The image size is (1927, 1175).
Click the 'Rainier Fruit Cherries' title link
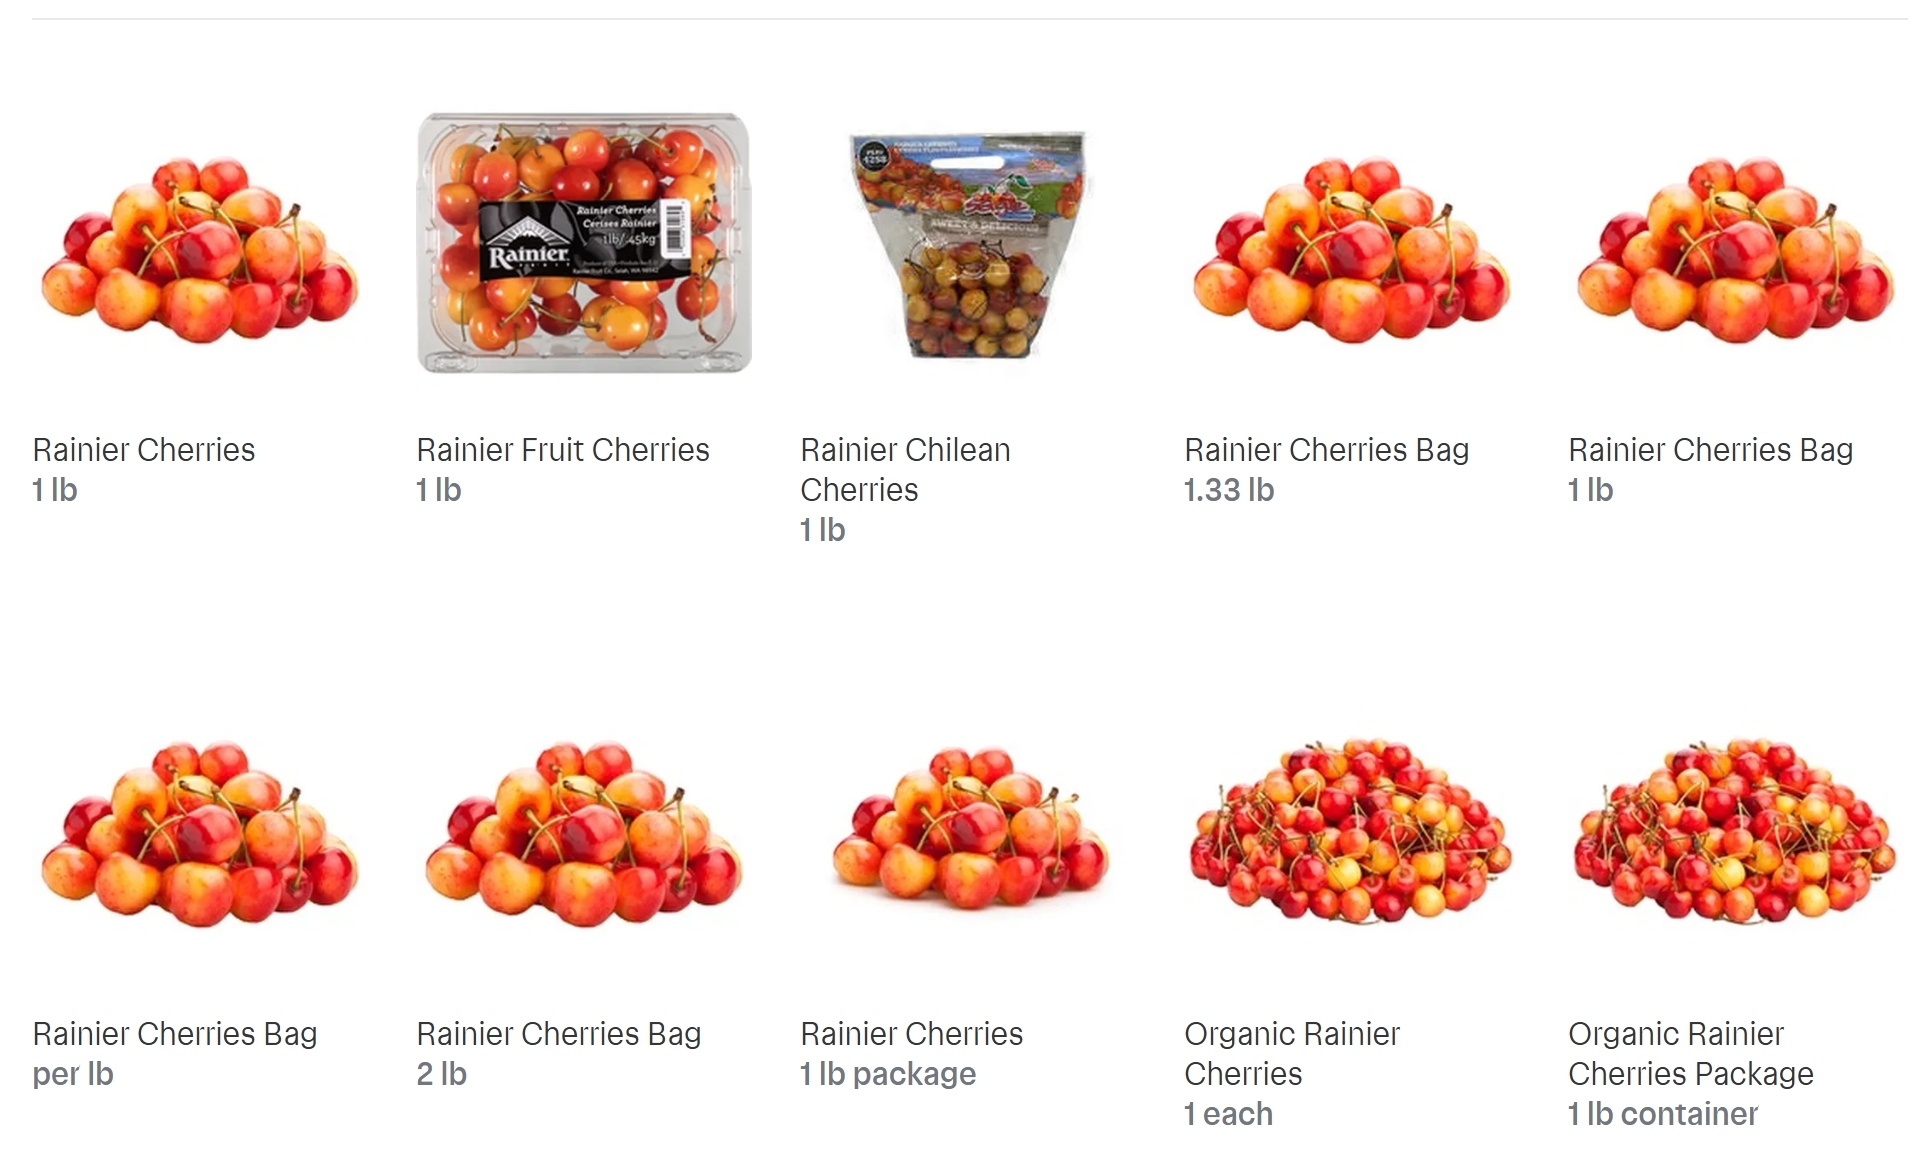coord(563,450)
